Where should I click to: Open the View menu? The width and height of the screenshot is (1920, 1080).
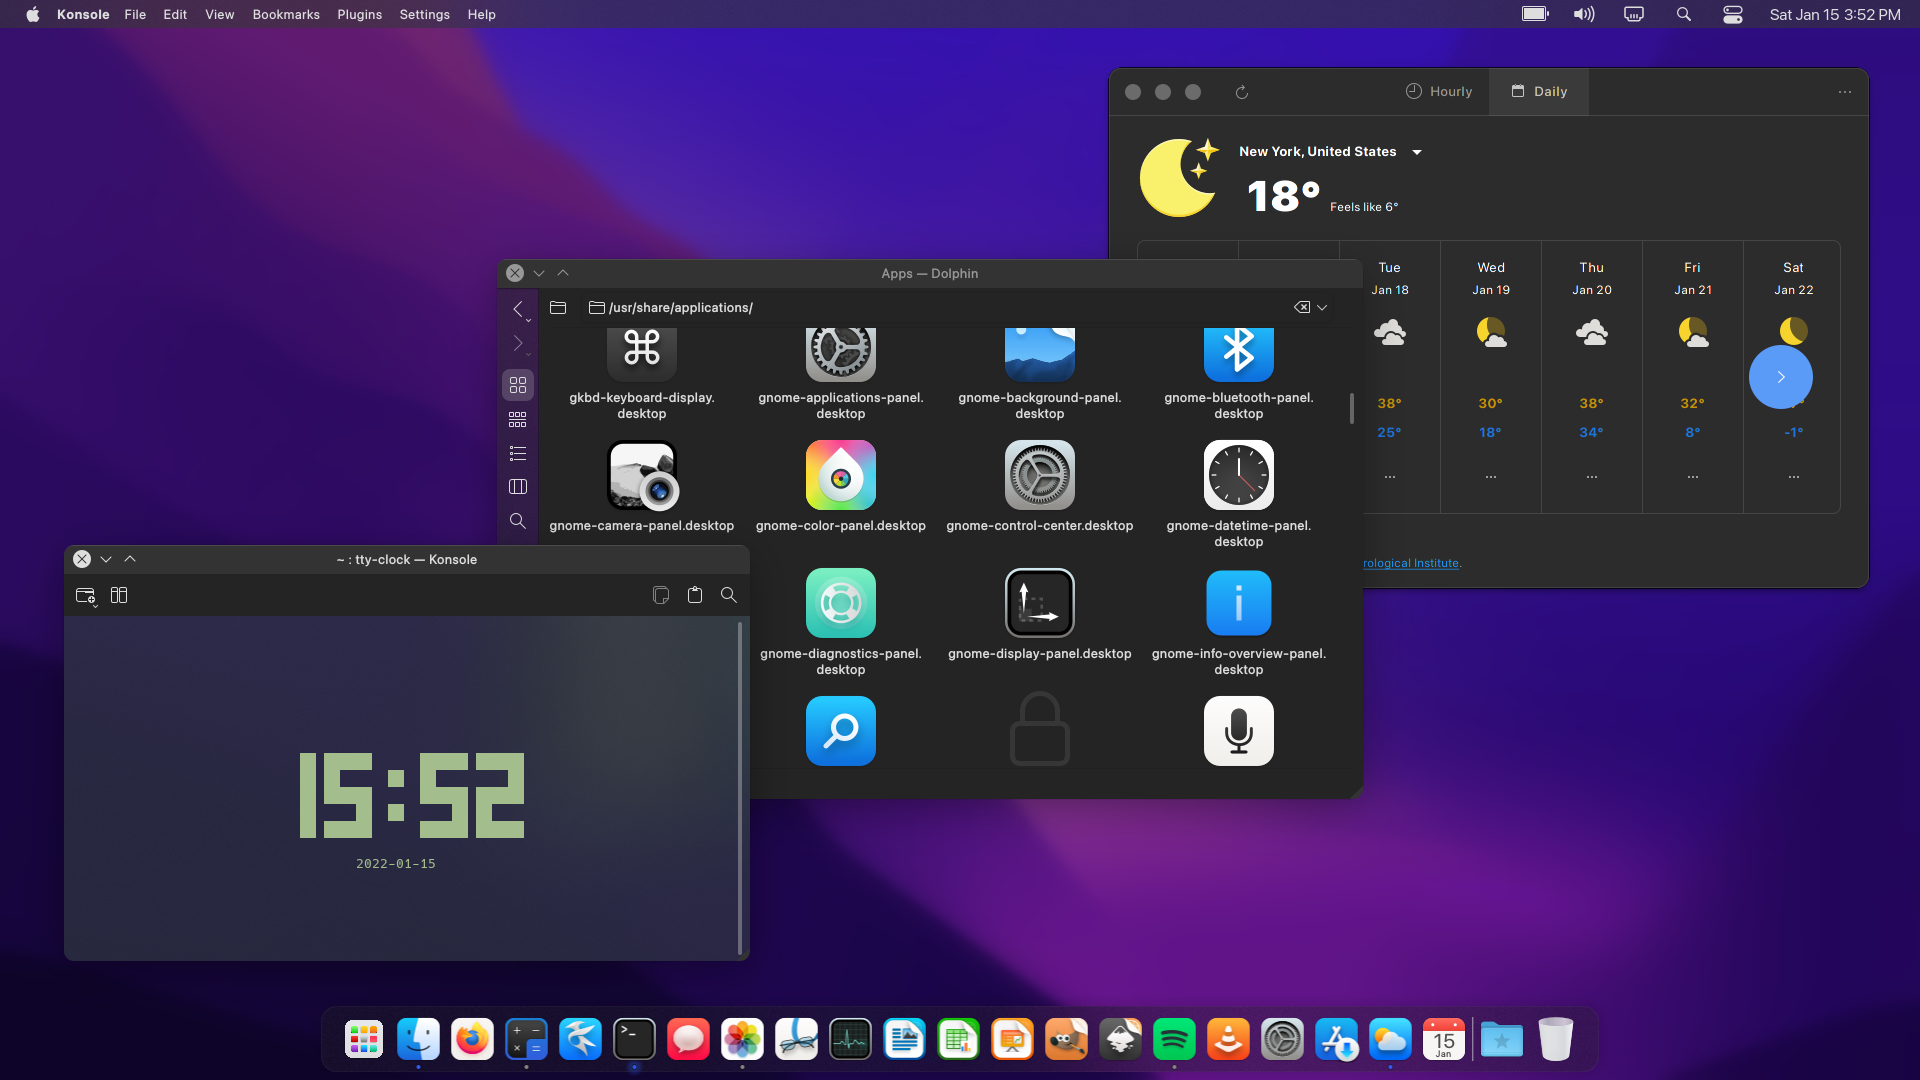point(219,15)
